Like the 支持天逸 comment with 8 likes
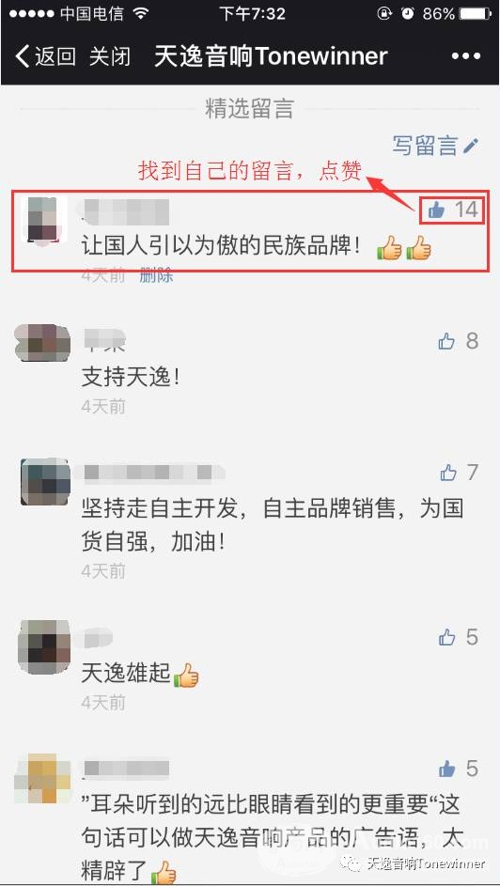 coord(446,341)
